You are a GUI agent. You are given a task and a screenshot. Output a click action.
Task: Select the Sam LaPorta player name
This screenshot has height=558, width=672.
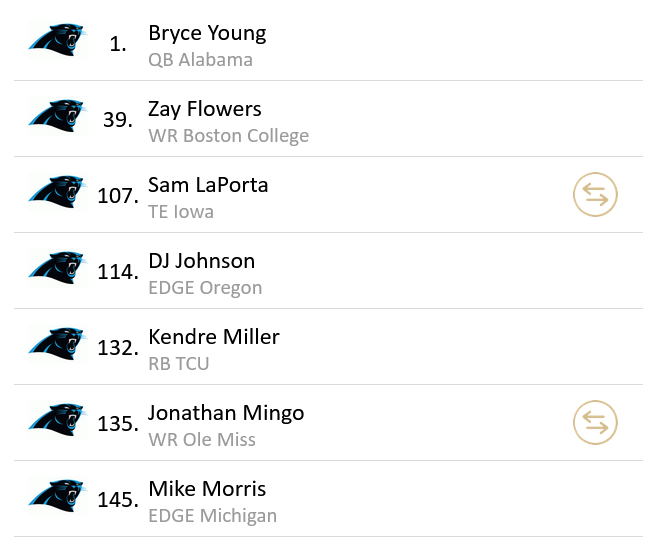click(x=208, y=185)
